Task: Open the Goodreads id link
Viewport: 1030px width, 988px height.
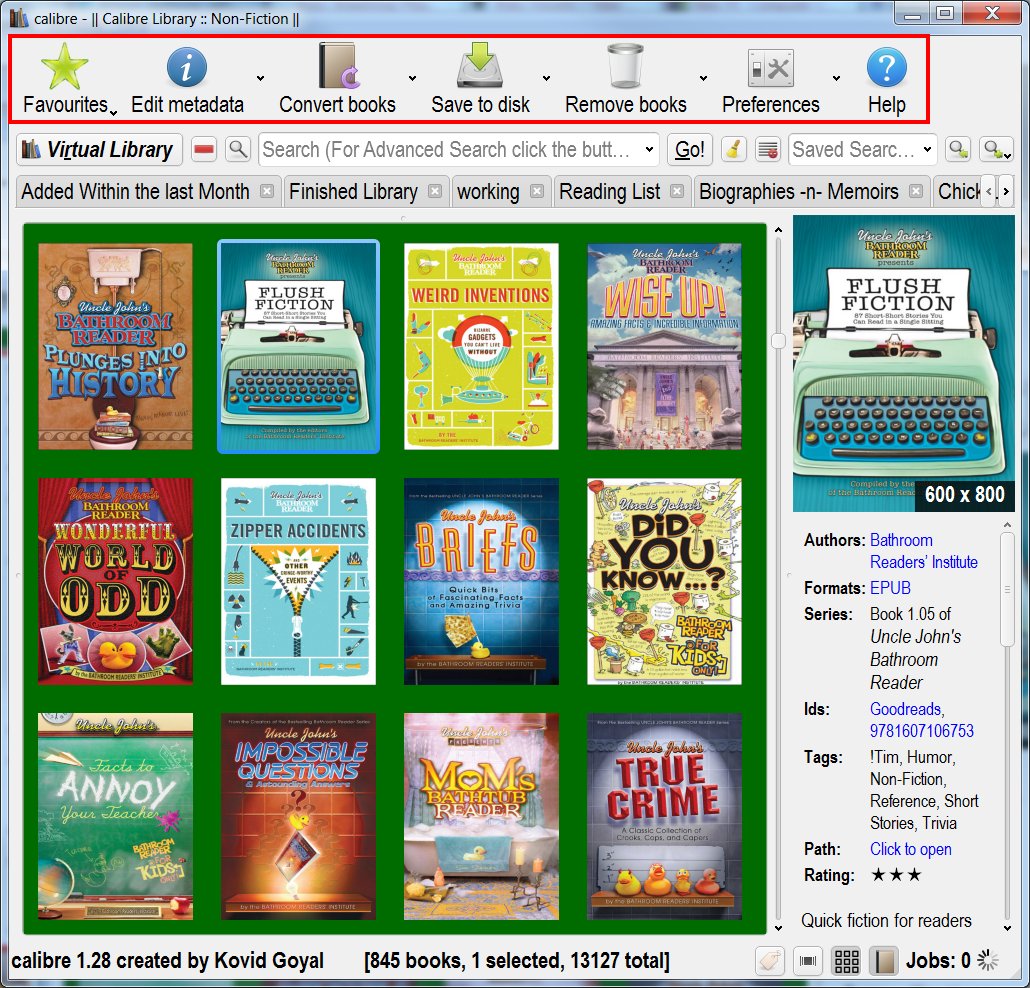Action: point(906,709)
